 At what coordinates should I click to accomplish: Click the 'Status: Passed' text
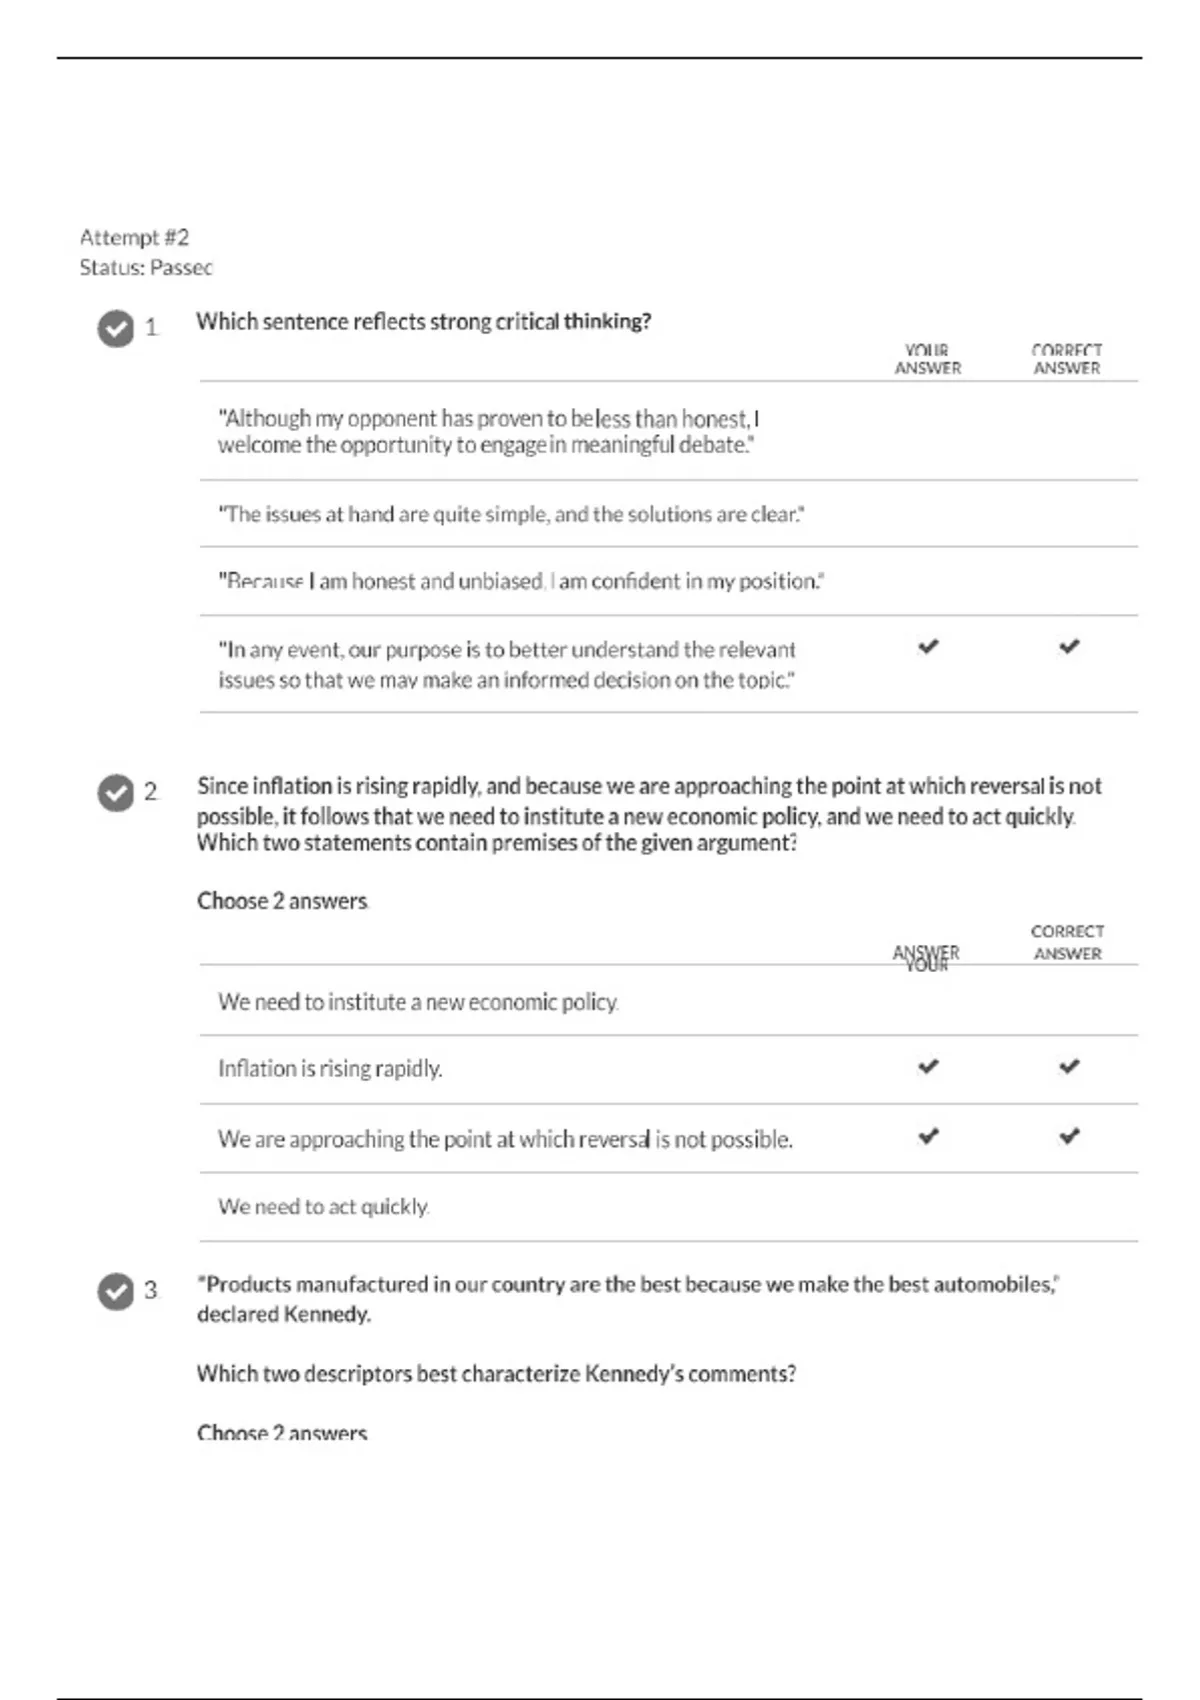tap(146, 268)
